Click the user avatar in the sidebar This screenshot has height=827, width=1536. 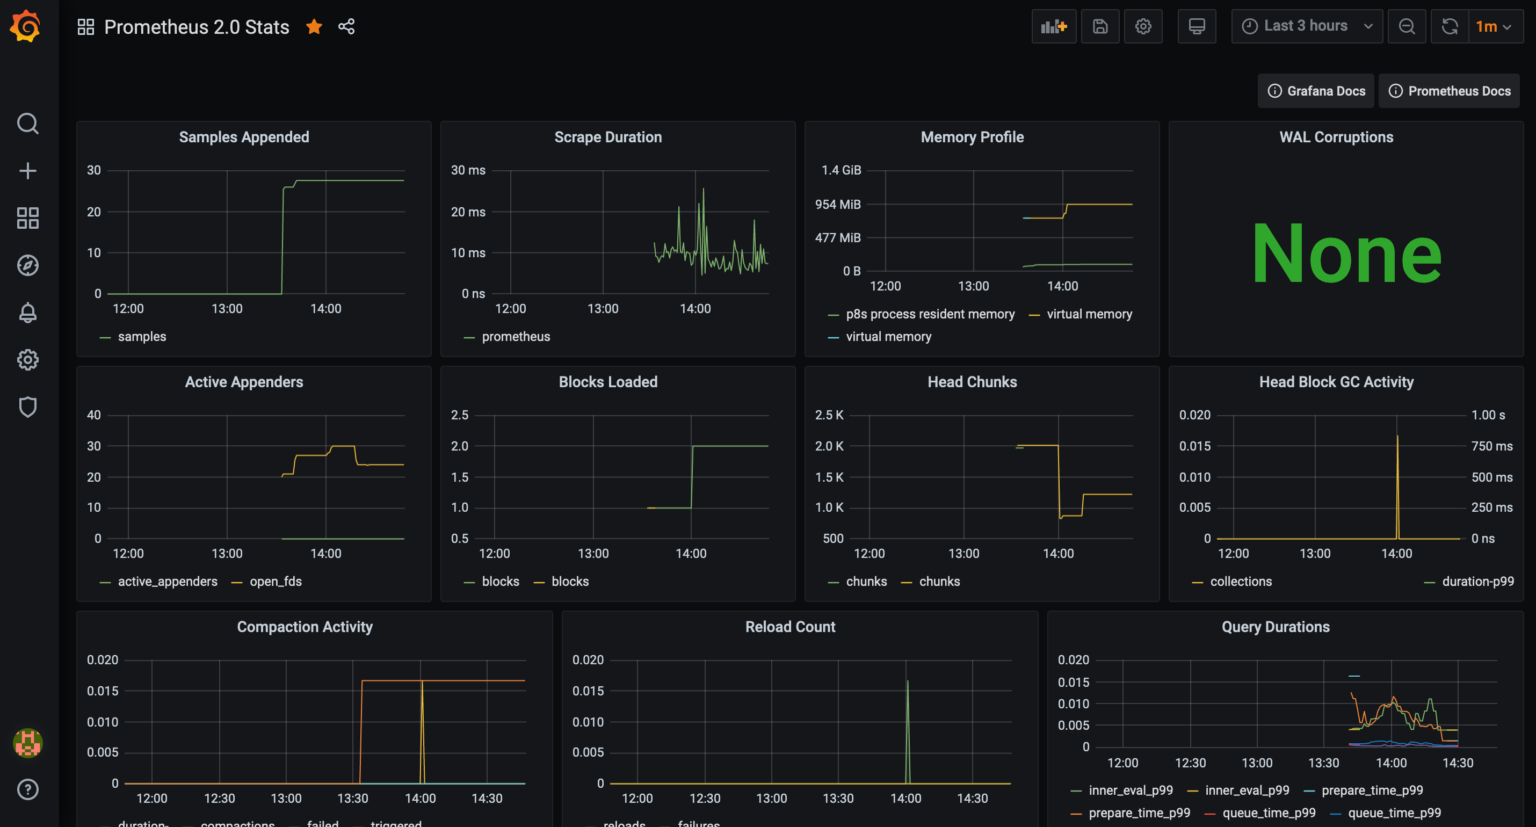[x=28, y=743]
